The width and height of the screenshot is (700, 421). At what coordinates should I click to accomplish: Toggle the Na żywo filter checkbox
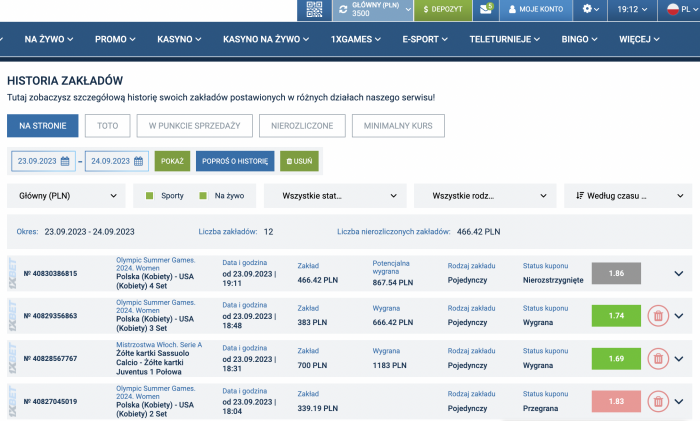point(203,197)
